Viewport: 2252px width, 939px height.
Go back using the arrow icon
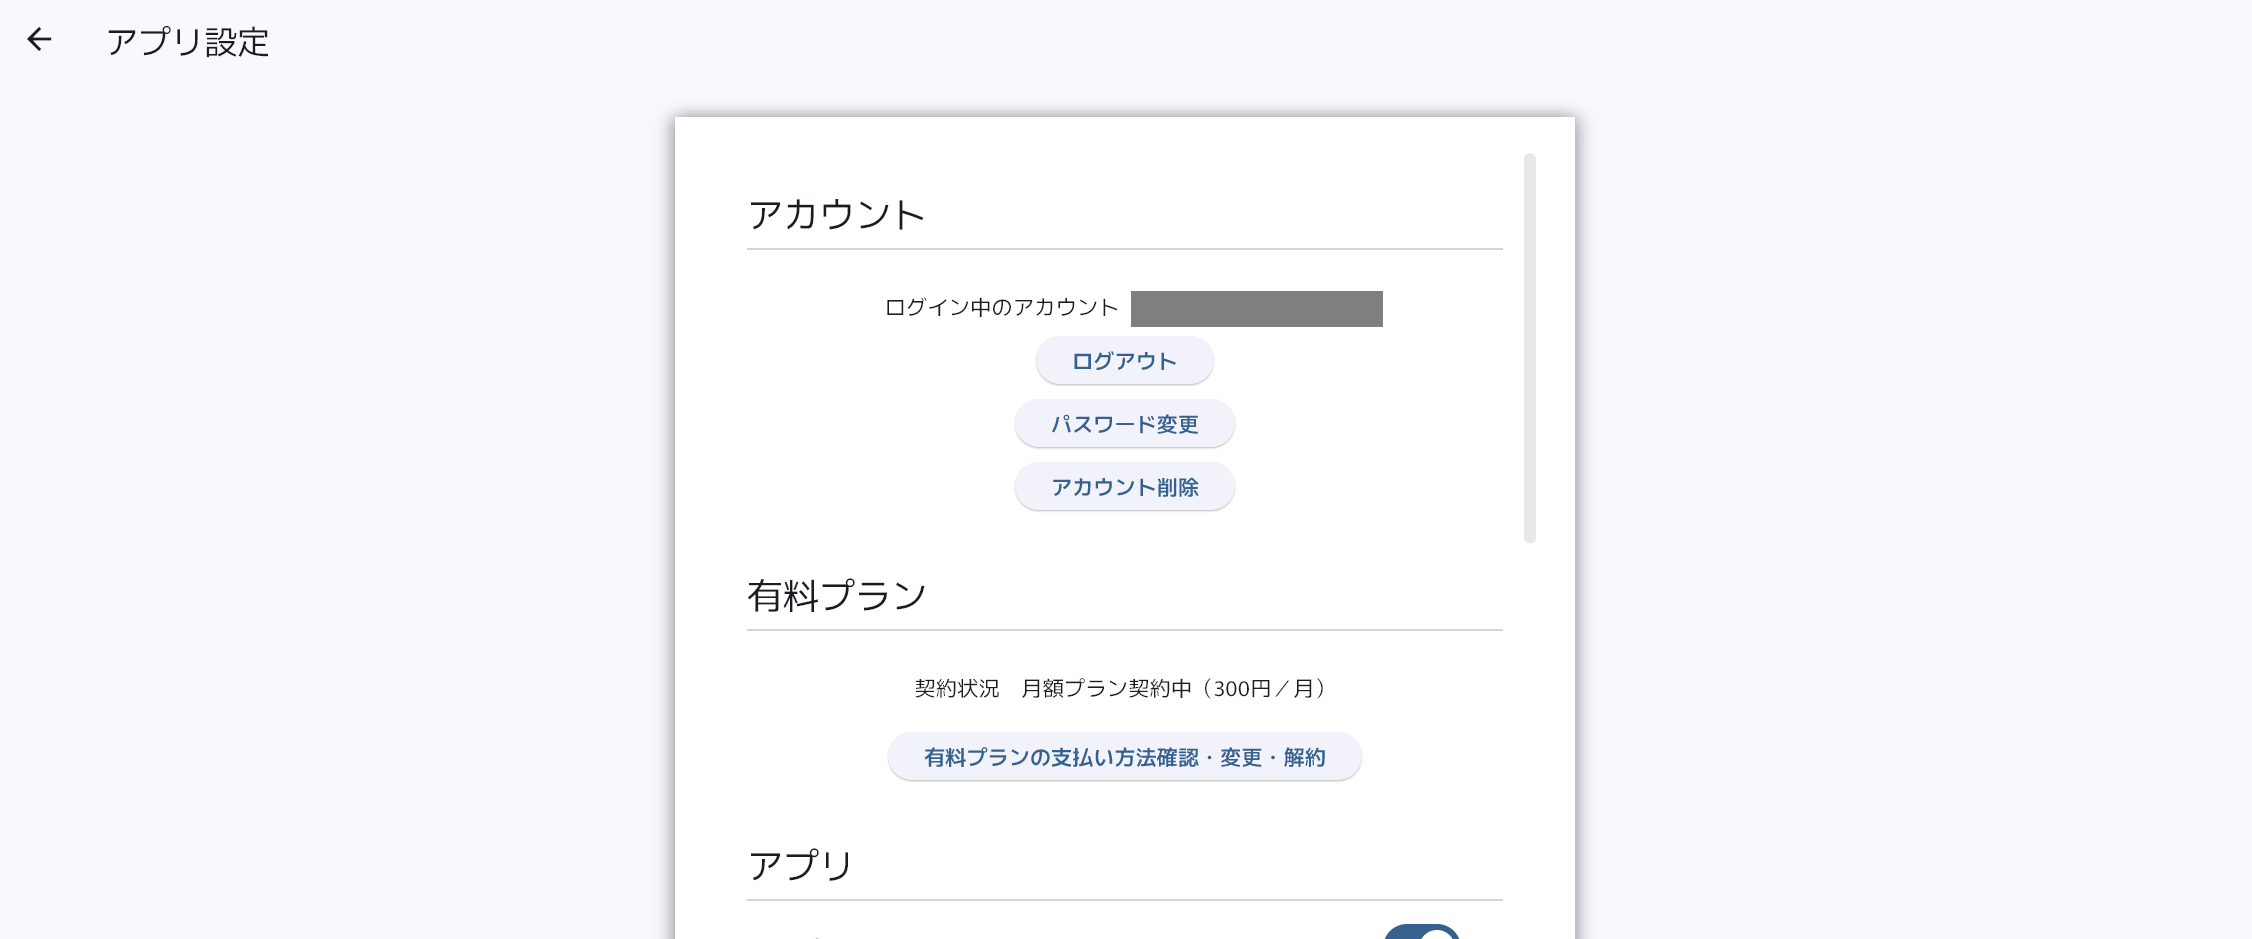point(39,40)
